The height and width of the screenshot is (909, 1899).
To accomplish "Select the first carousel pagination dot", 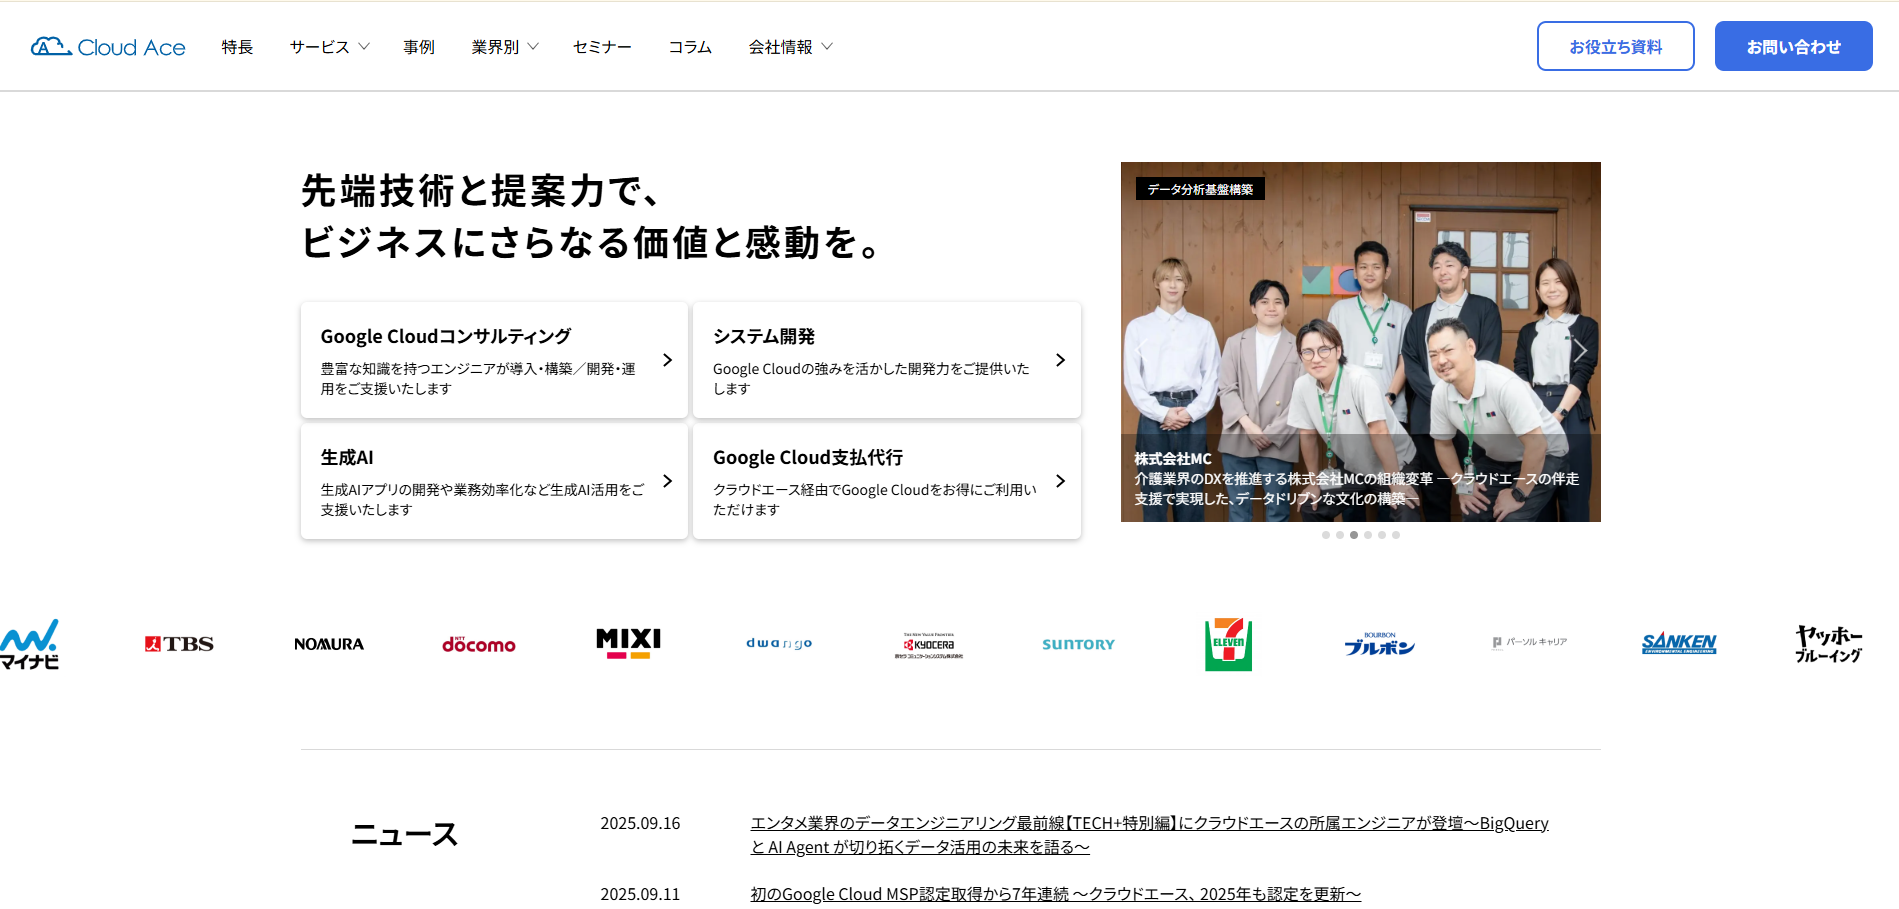I will [1326, 535].
